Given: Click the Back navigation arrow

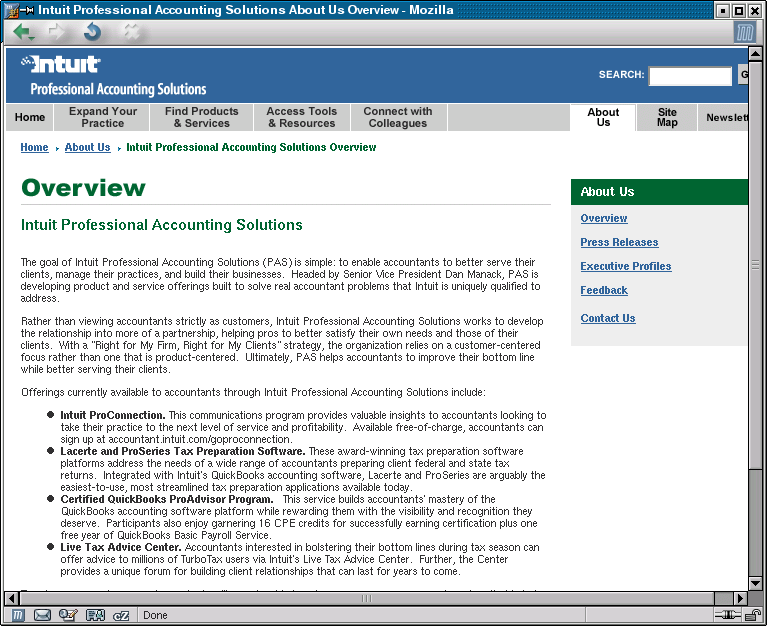Looking at the screenshot, I should [23, 32].
